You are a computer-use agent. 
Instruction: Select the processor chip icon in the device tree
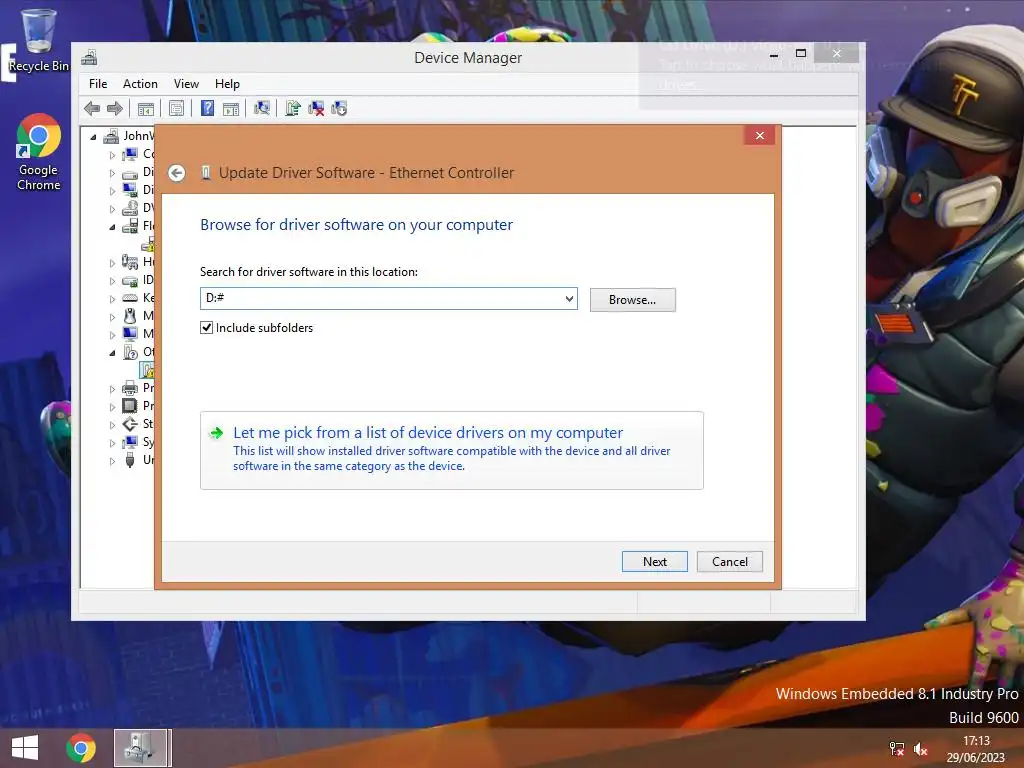click(131, 406)
